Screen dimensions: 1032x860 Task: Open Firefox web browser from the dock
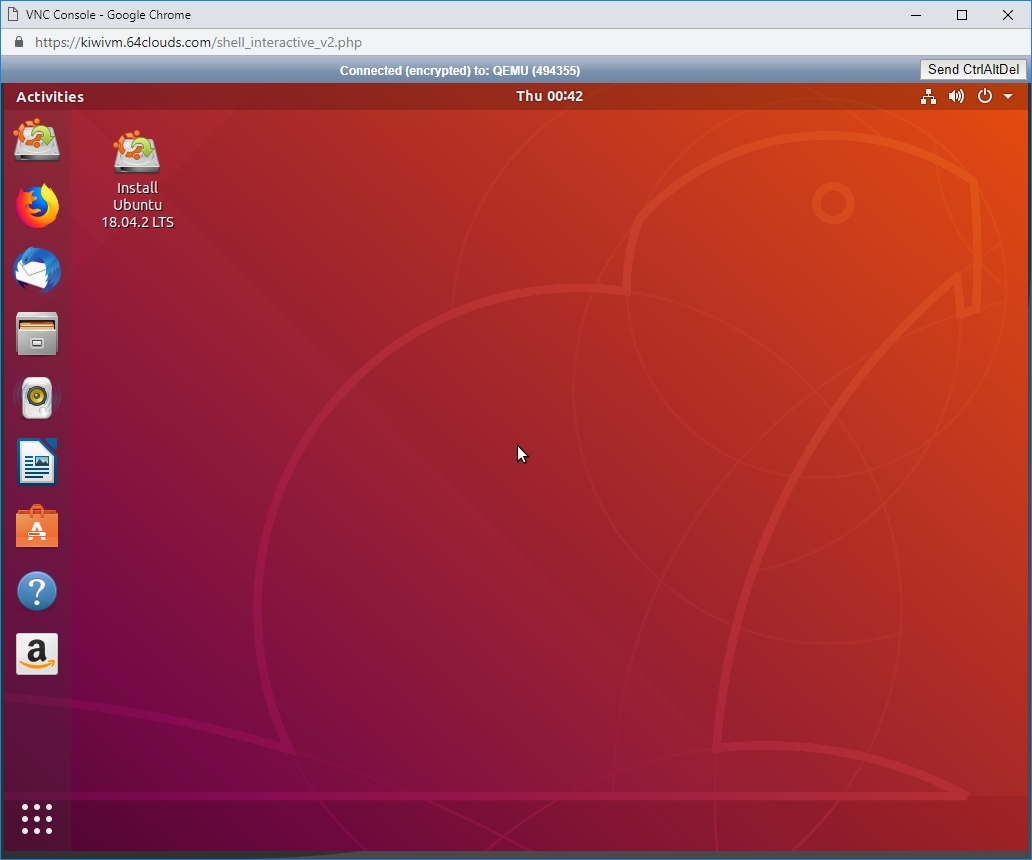(37, 206)
